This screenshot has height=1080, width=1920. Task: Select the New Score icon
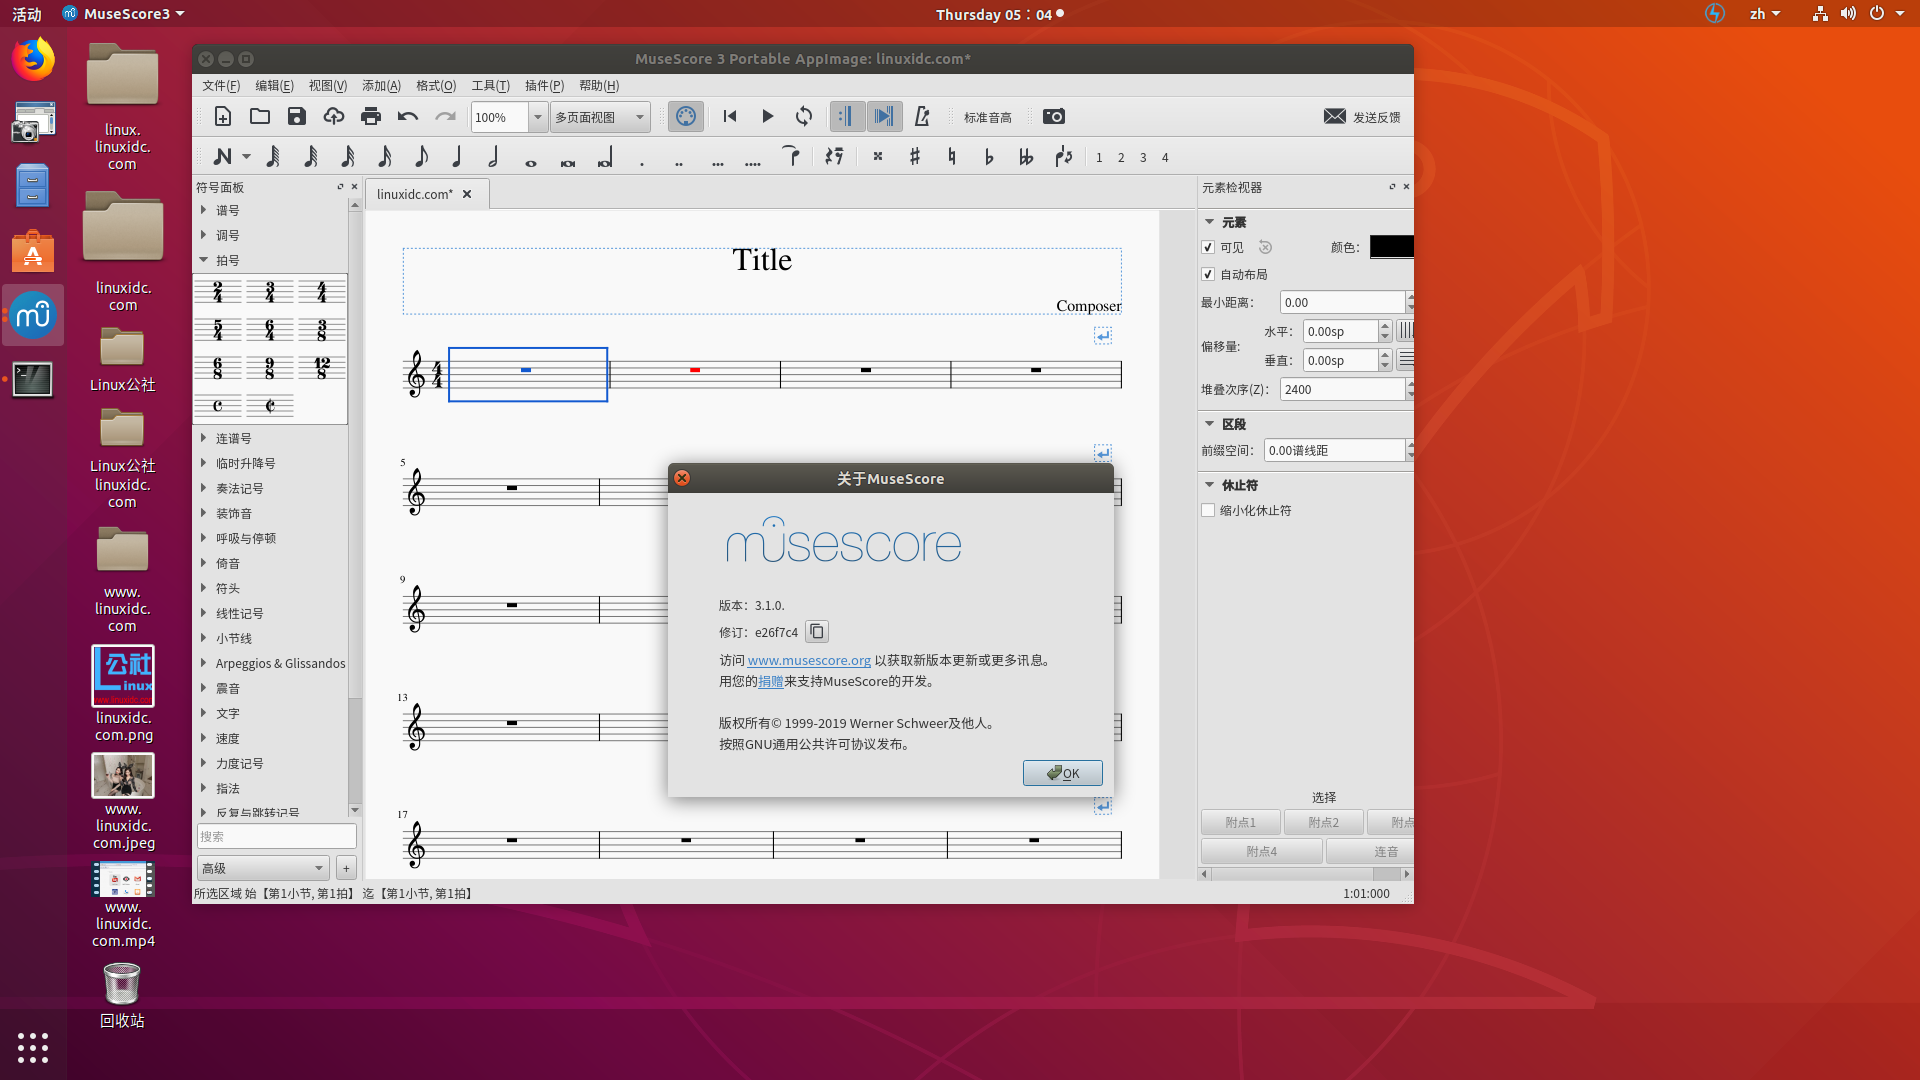[222, 117]
